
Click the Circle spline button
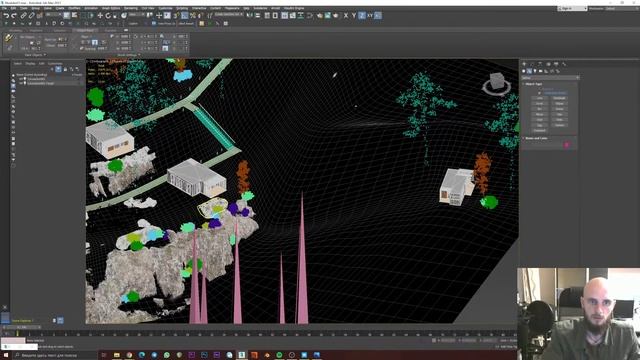[x=540, y=103]
